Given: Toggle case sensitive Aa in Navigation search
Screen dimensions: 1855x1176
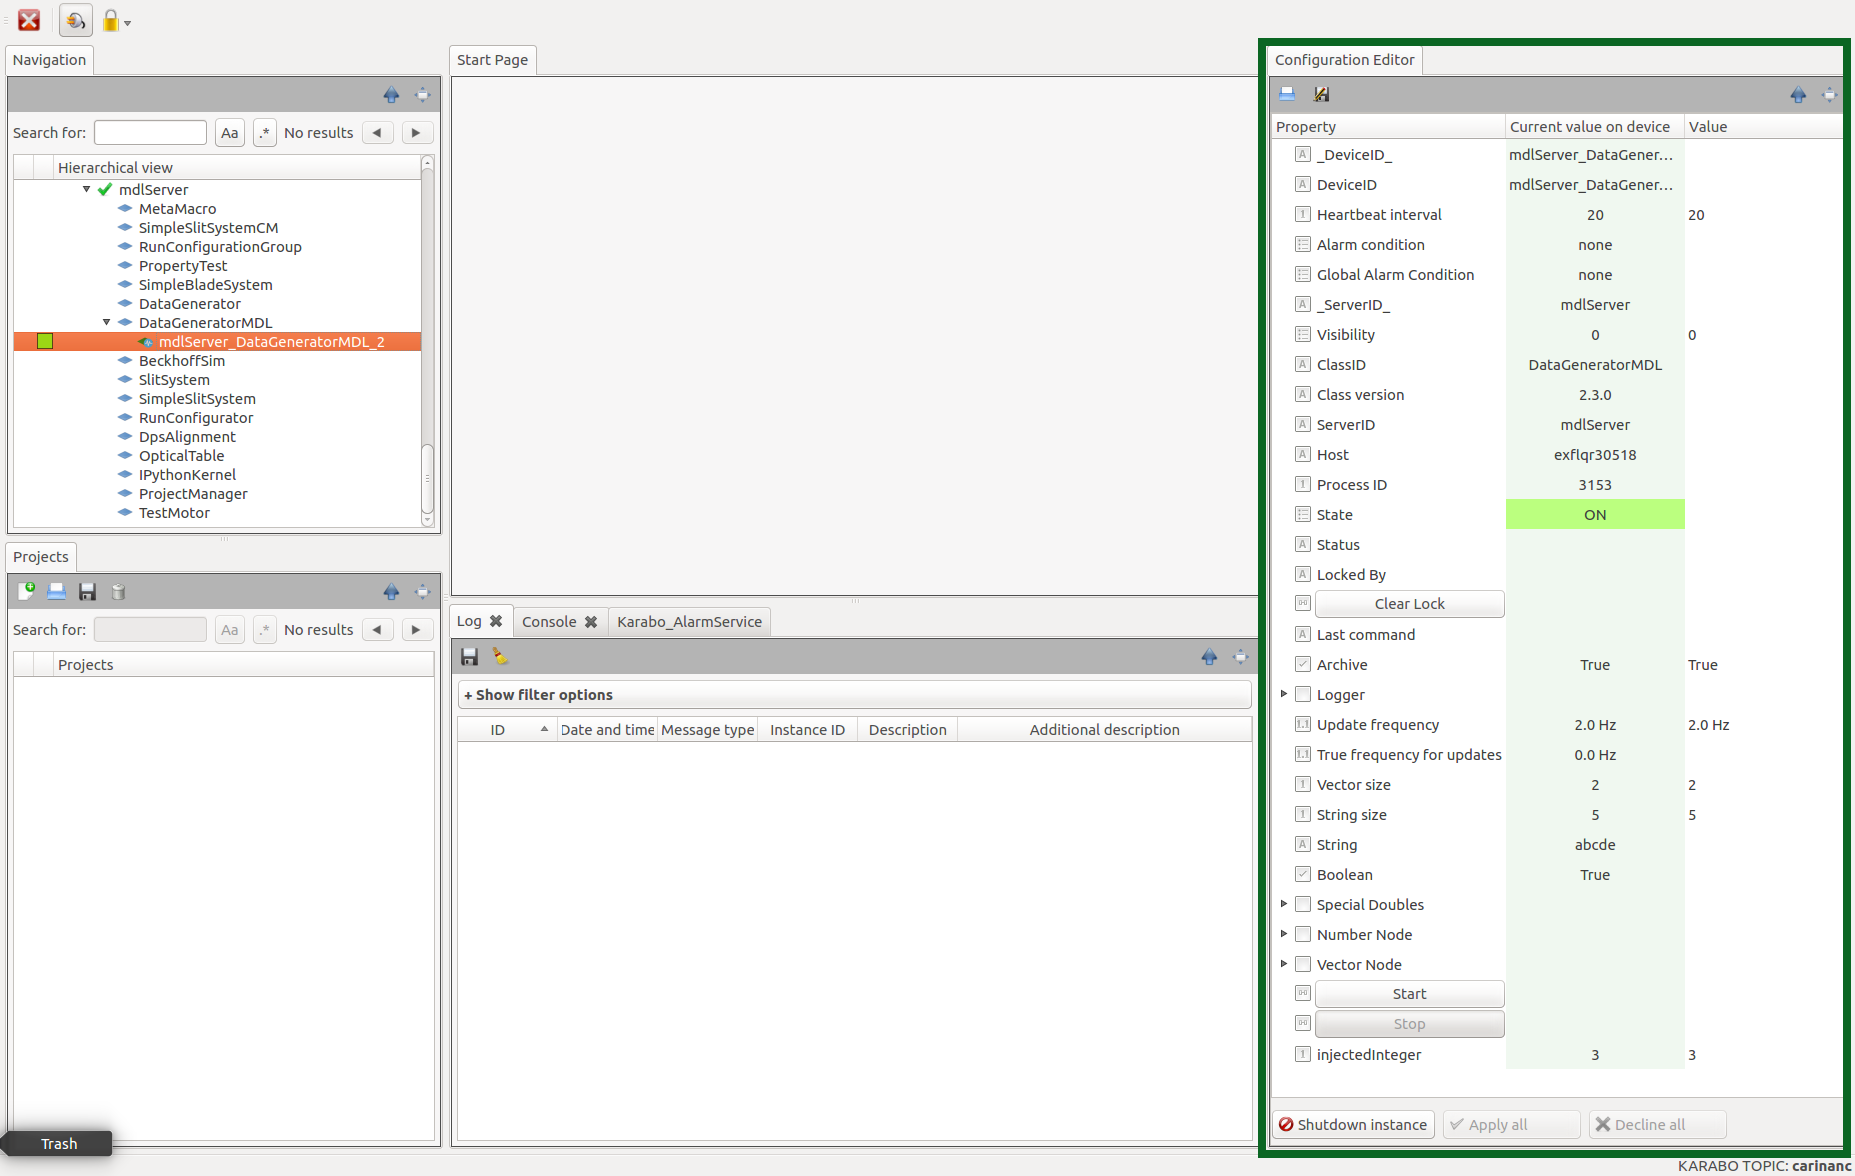Looking at the screenshot, I should [230, 132].
